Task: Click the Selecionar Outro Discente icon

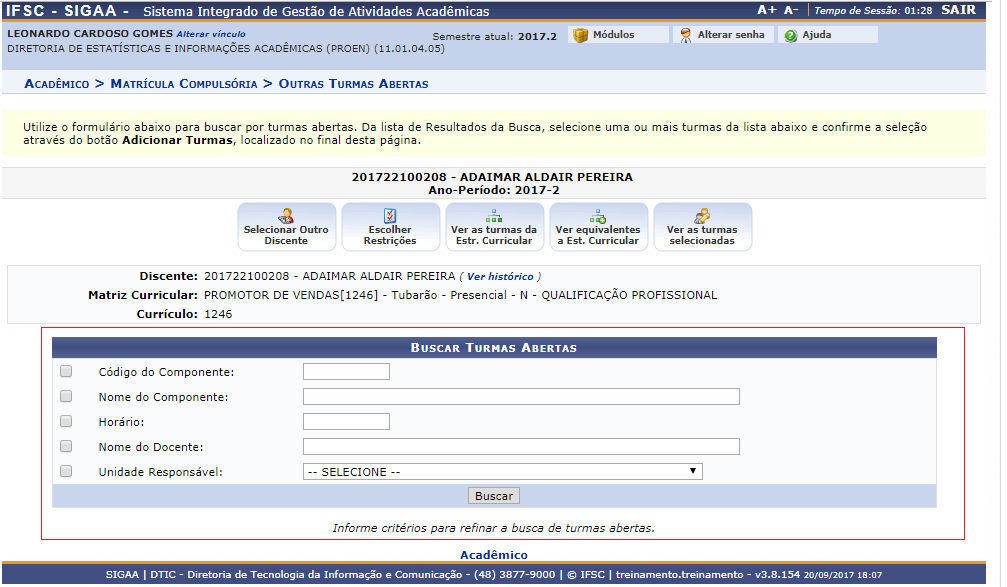Action: click(x=286, y=216)
